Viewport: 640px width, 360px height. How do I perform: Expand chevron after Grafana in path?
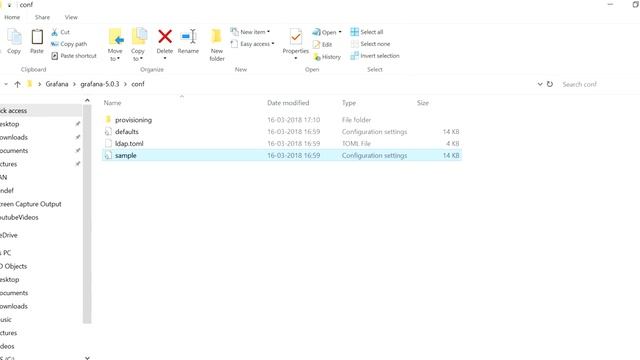coord(74,84)
